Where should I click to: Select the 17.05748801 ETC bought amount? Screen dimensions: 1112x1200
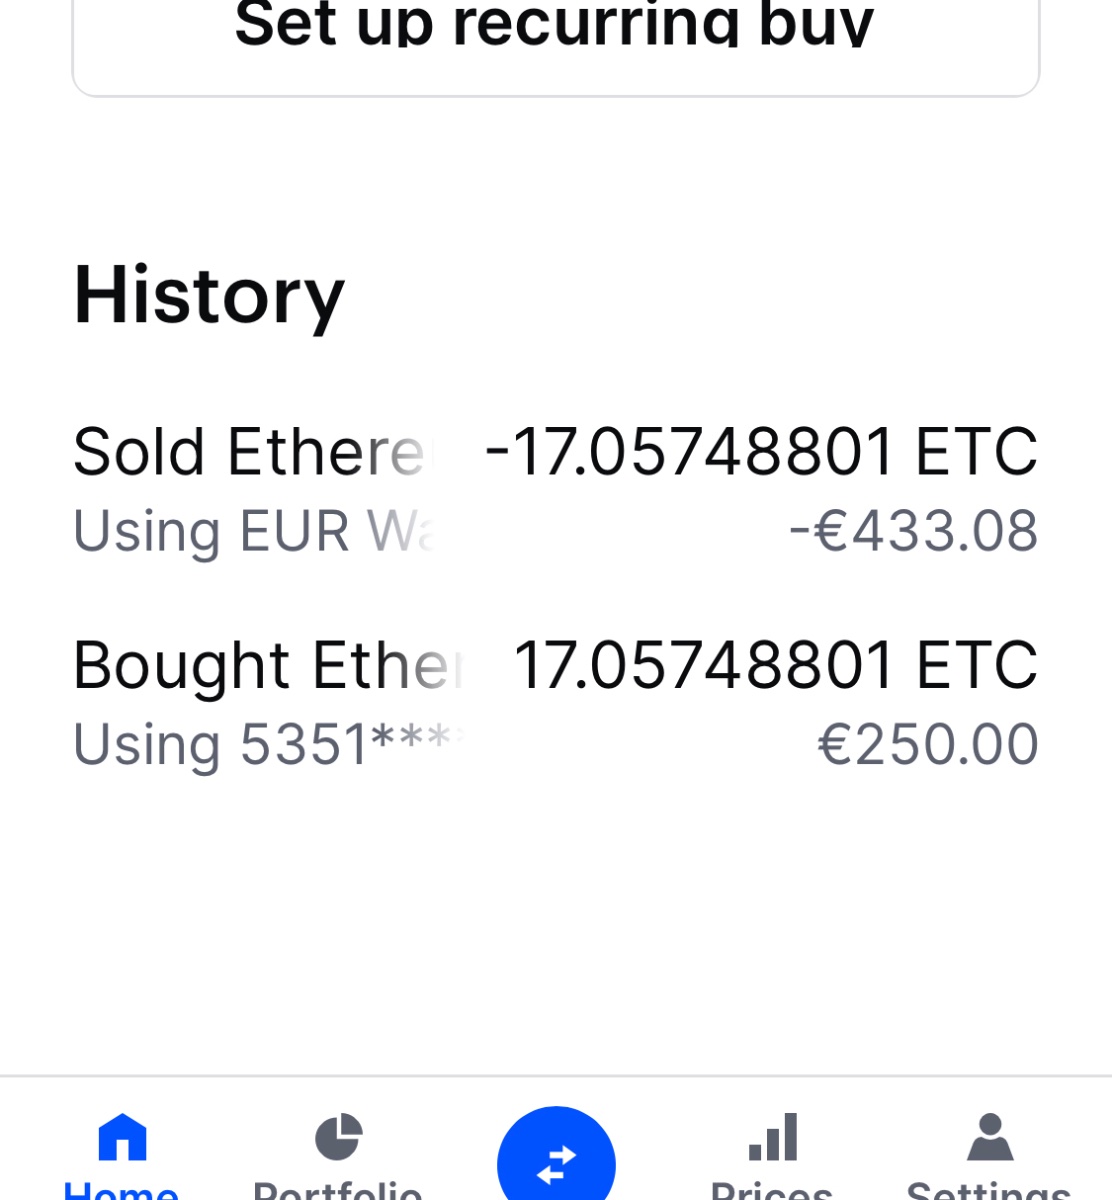tap(776, 666)
